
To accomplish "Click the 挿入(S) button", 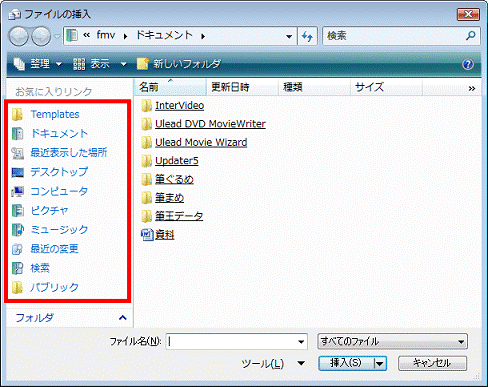I will click(x=346, y=363).
